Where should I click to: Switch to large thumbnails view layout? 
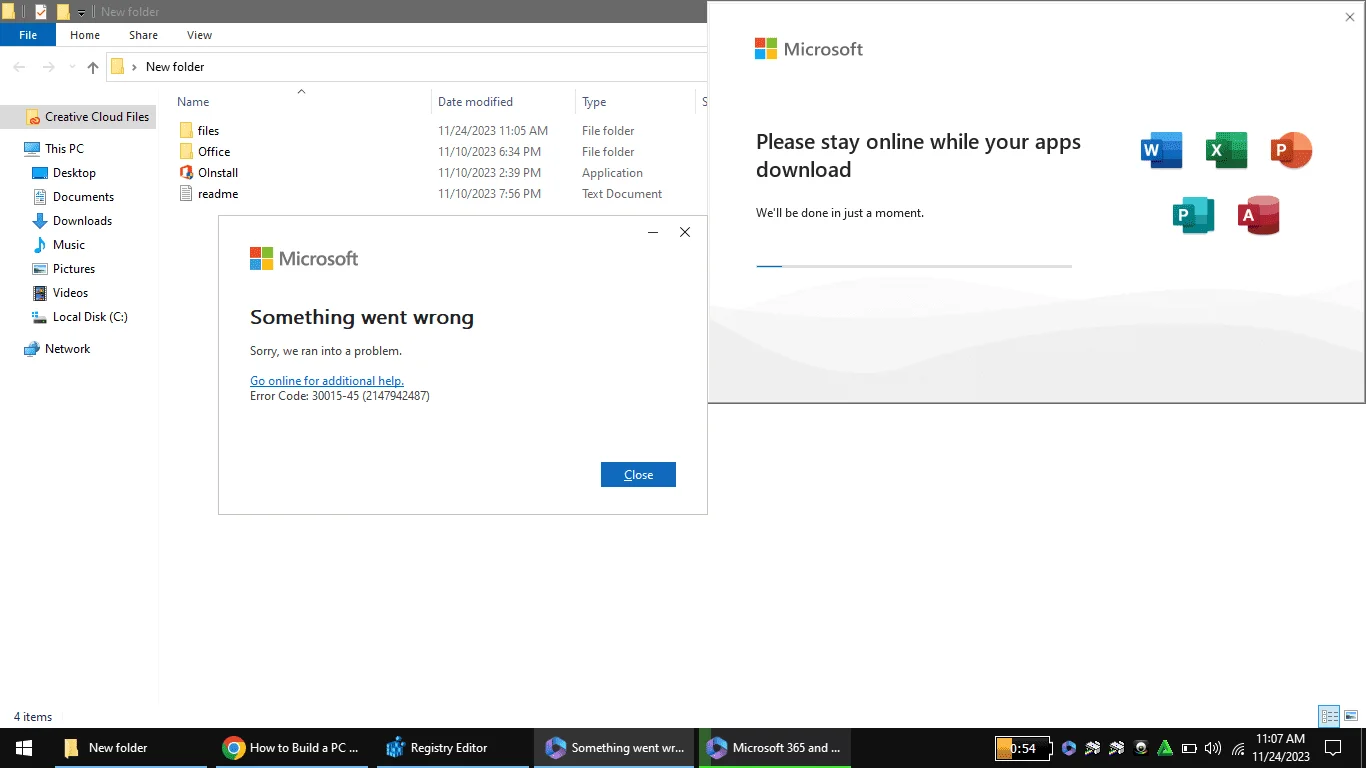tap(1351, 716)
